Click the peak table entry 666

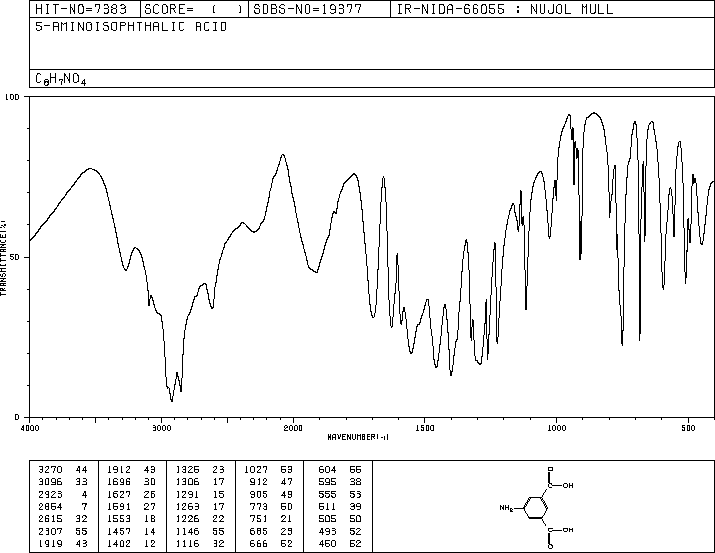[x=259, y=543]
